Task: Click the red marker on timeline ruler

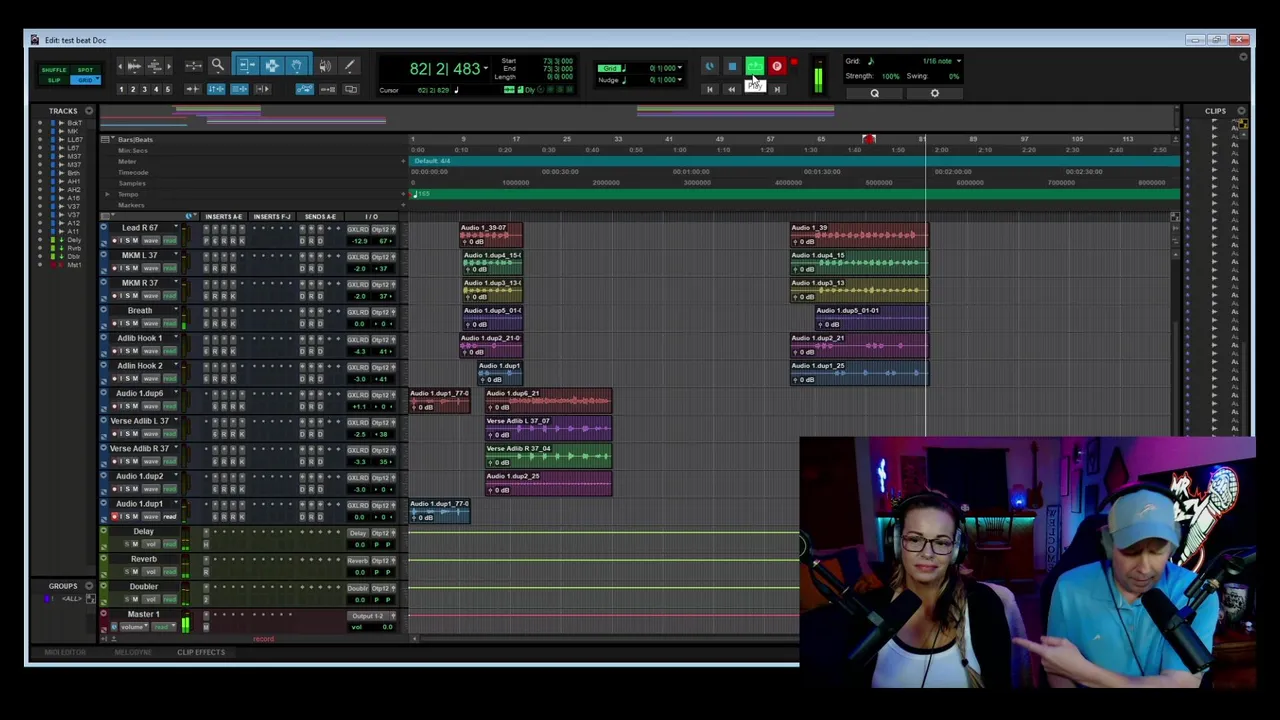Action: point(869,139)
